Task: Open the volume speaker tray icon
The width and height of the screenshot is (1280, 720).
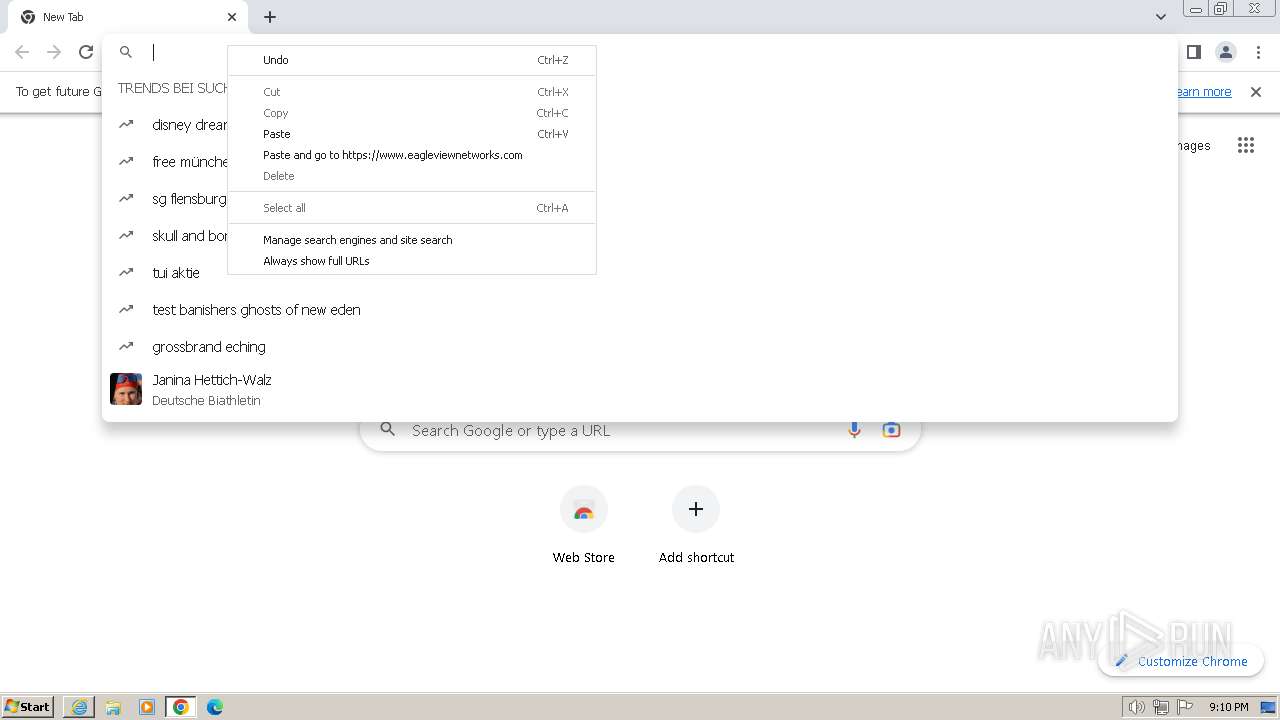Action: coord(1136,707)
